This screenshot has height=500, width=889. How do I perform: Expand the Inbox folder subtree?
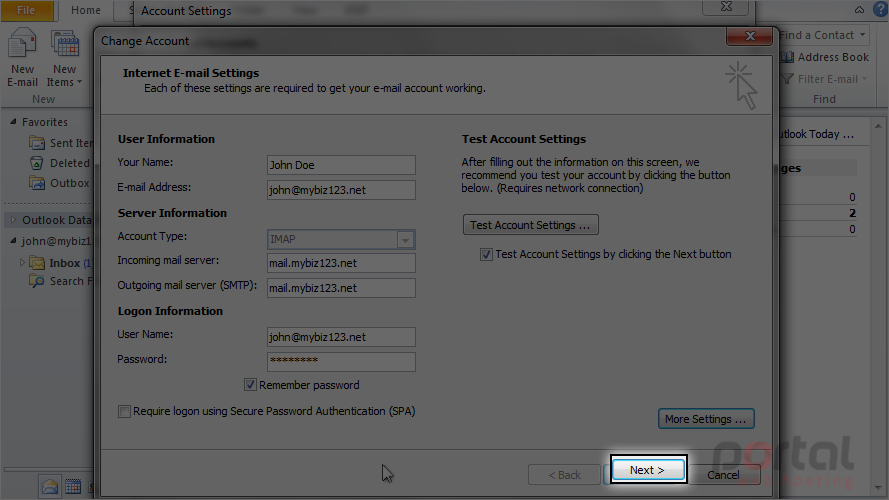click(x=22, y=262)
